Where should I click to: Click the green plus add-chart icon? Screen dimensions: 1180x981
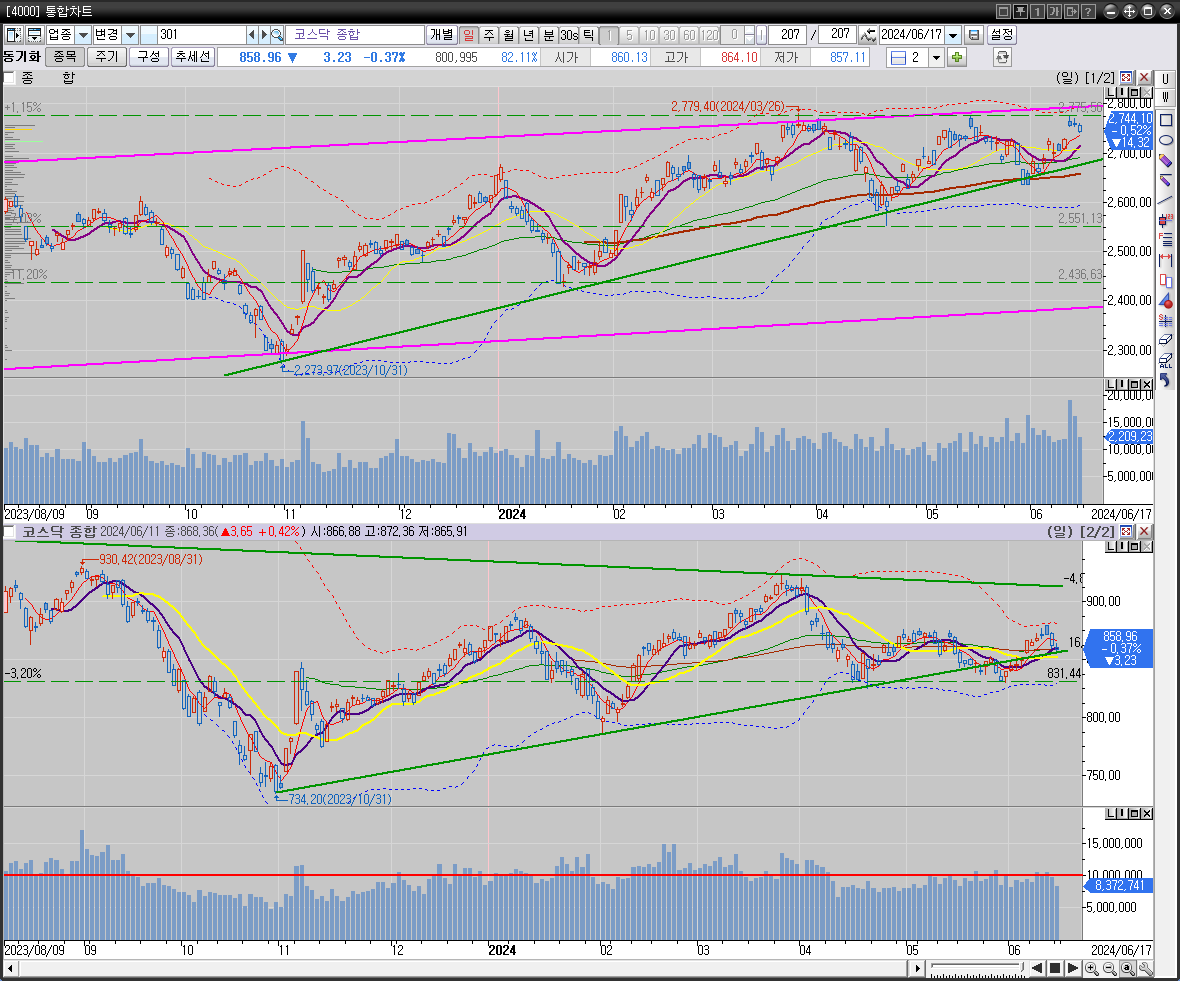click(x=956, y=57)
